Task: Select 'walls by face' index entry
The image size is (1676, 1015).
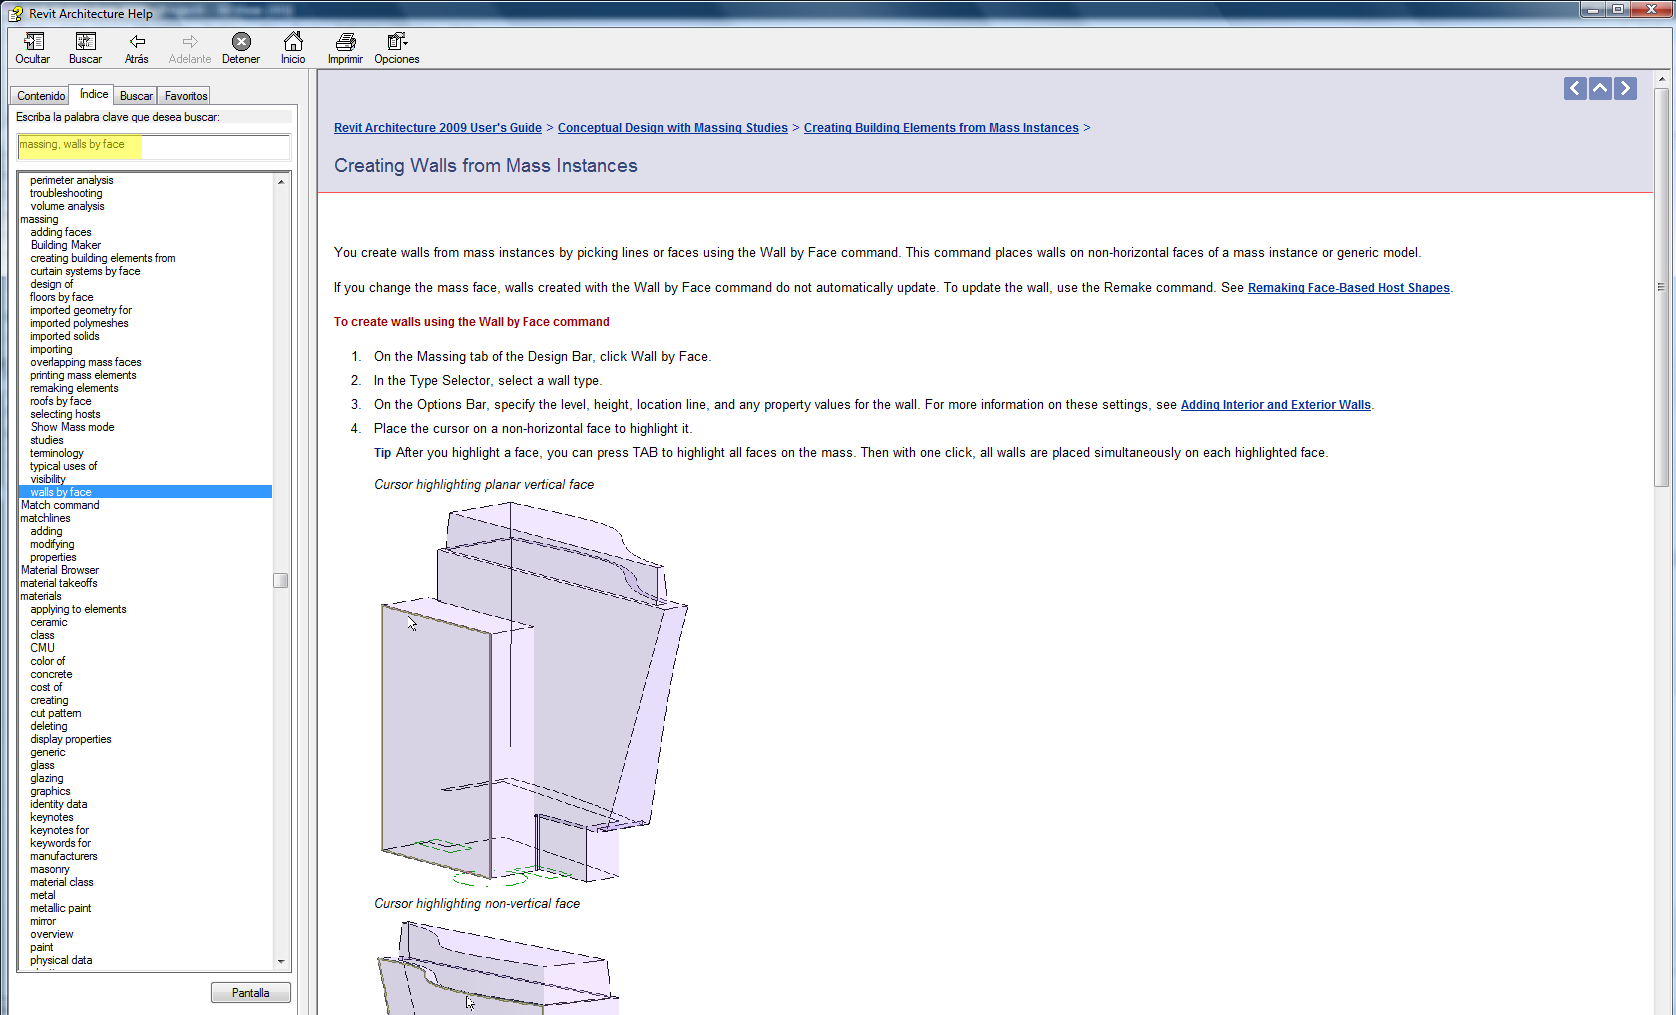Action: 61,492
